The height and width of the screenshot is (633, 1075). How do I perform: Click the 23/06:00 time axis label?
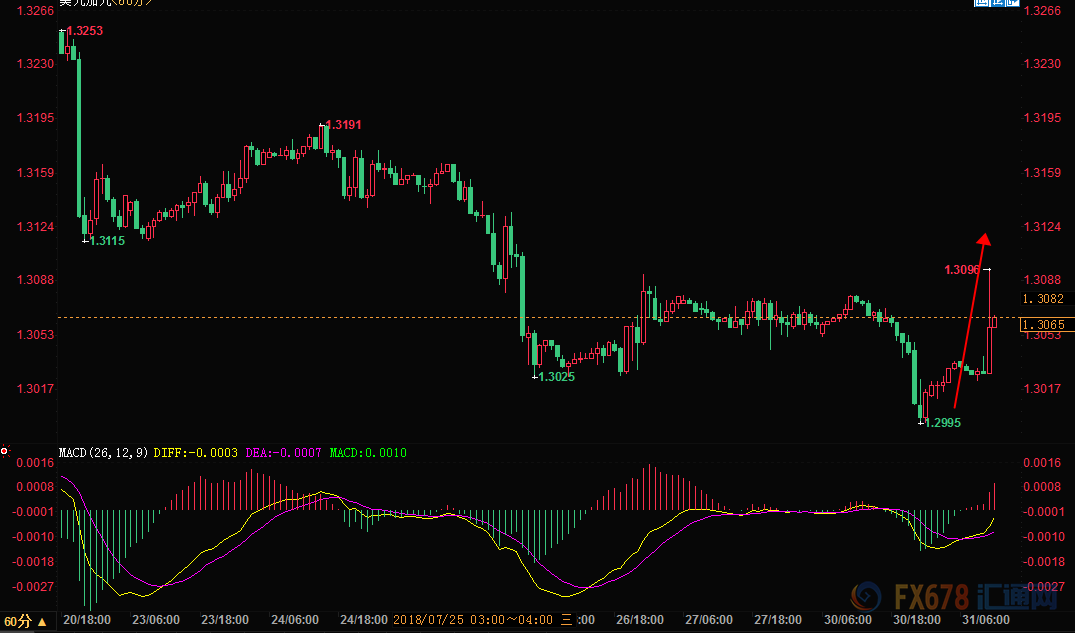point(156,620)
